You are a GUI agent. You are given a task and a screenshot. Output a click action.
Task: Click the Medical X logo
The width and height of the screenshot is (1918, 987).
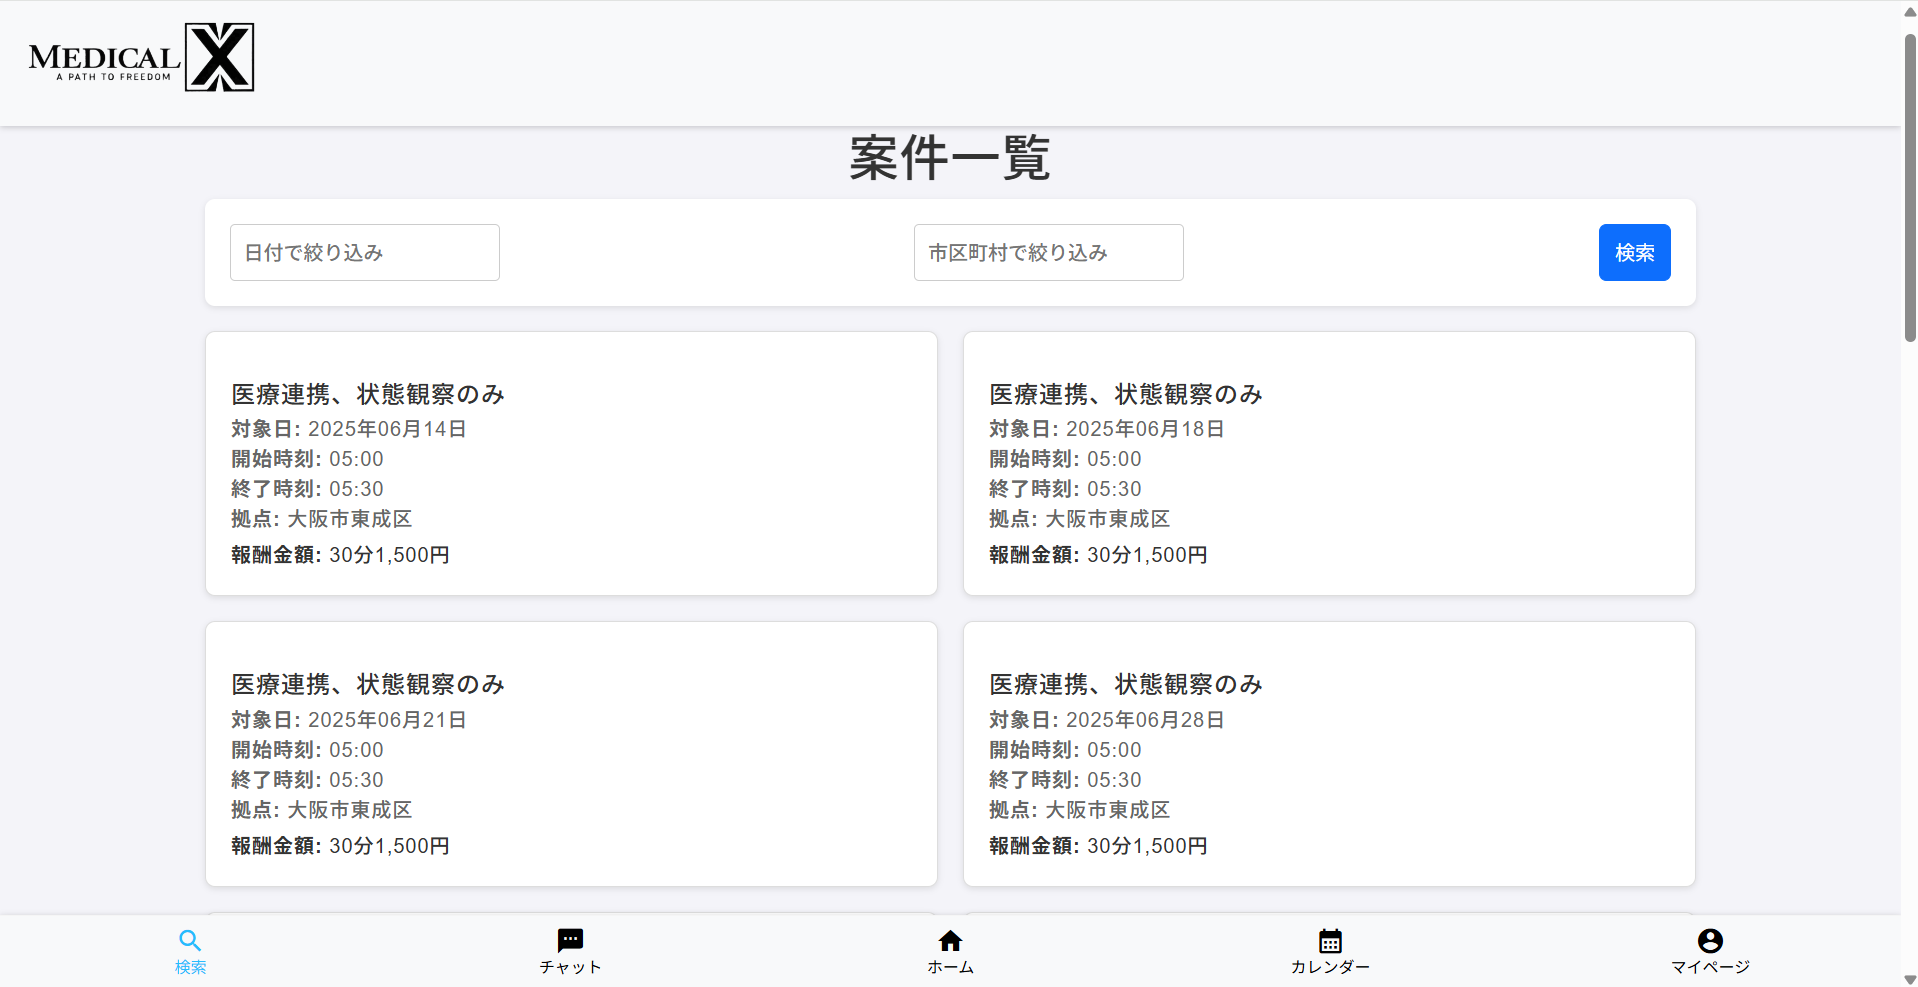coord(141,58)
